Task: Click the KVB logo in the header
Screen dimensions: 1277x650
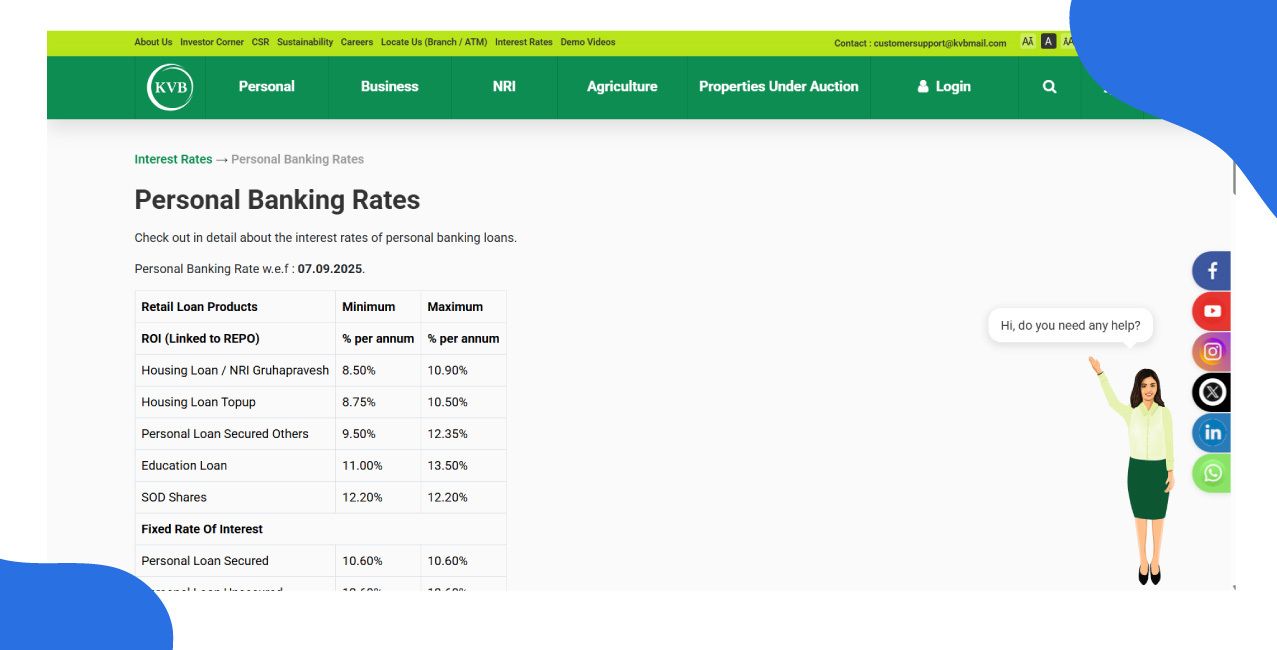Action: [170, 87]
